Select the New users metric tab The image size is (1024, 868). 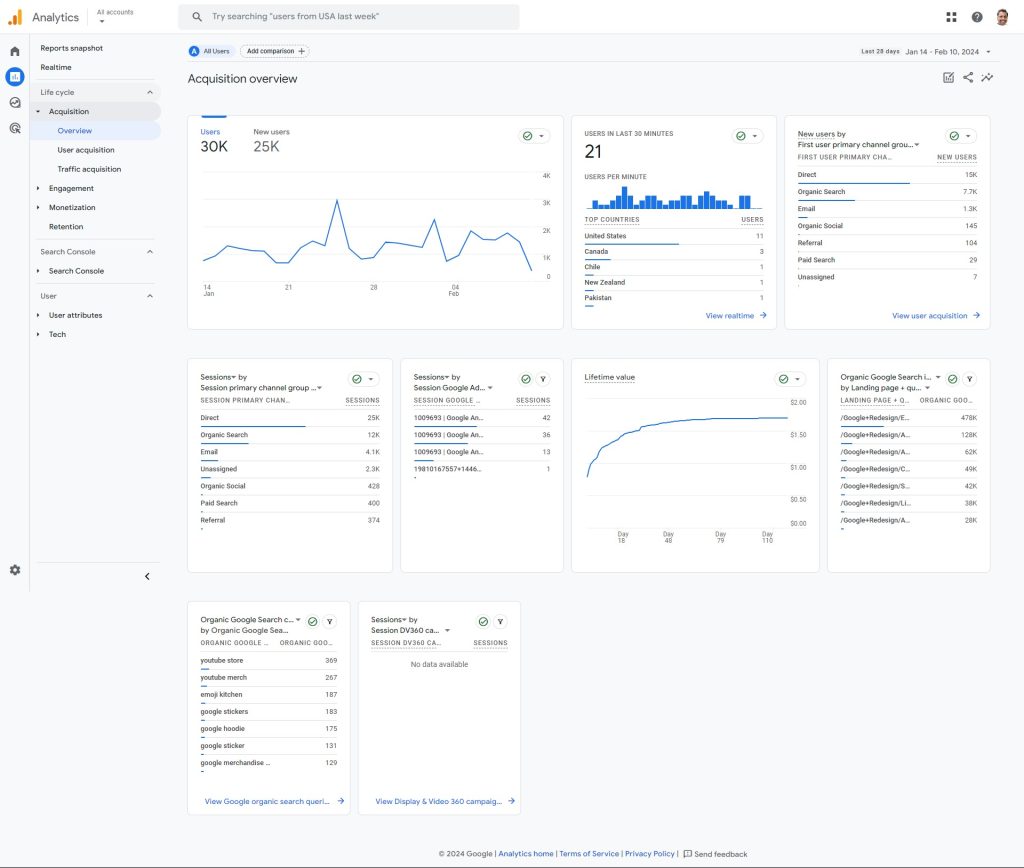271,140
